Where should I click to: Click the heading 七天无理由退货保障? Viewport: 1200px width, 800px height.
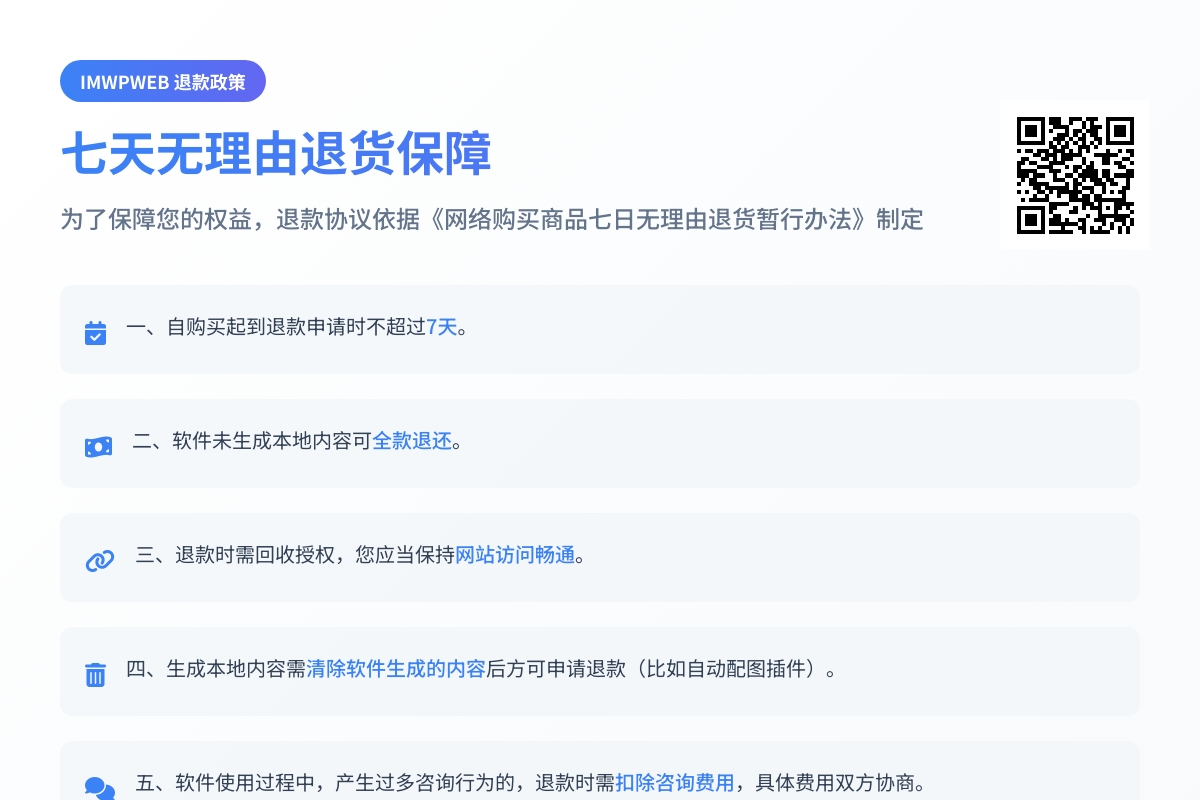(x=276, y=155)
